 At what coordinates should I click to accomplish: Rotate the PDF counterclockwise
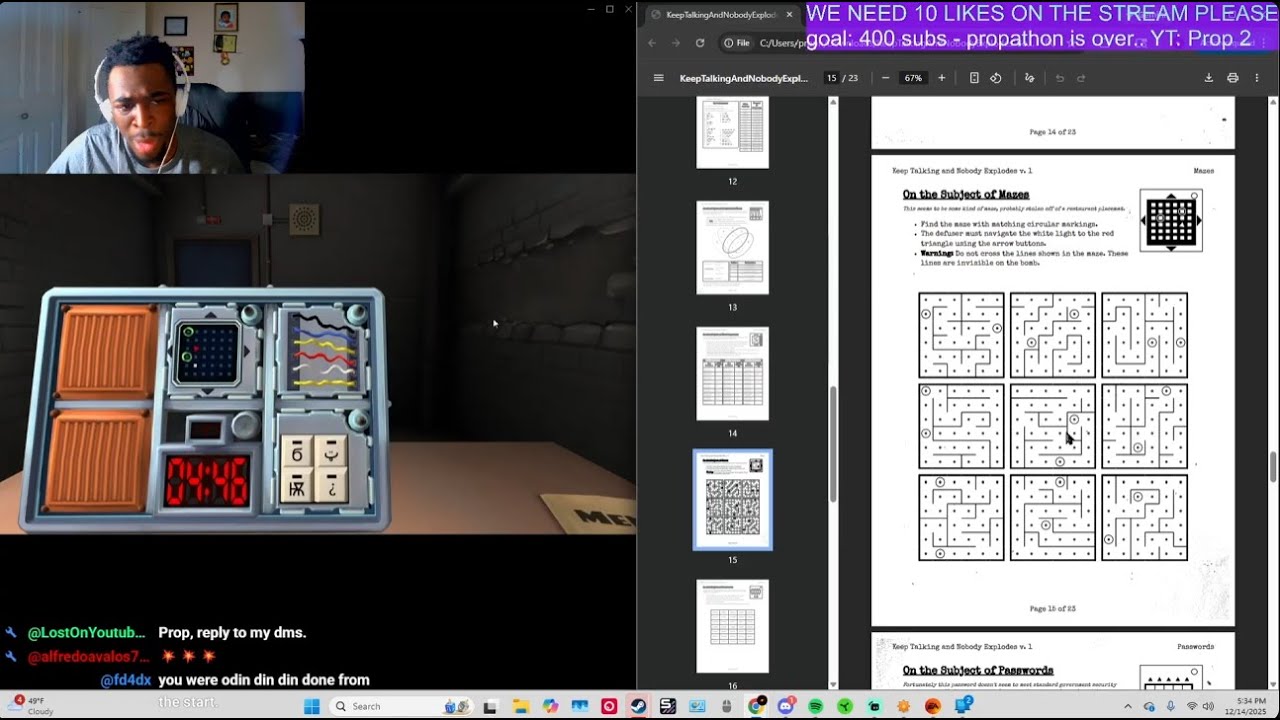coord(996,78)
